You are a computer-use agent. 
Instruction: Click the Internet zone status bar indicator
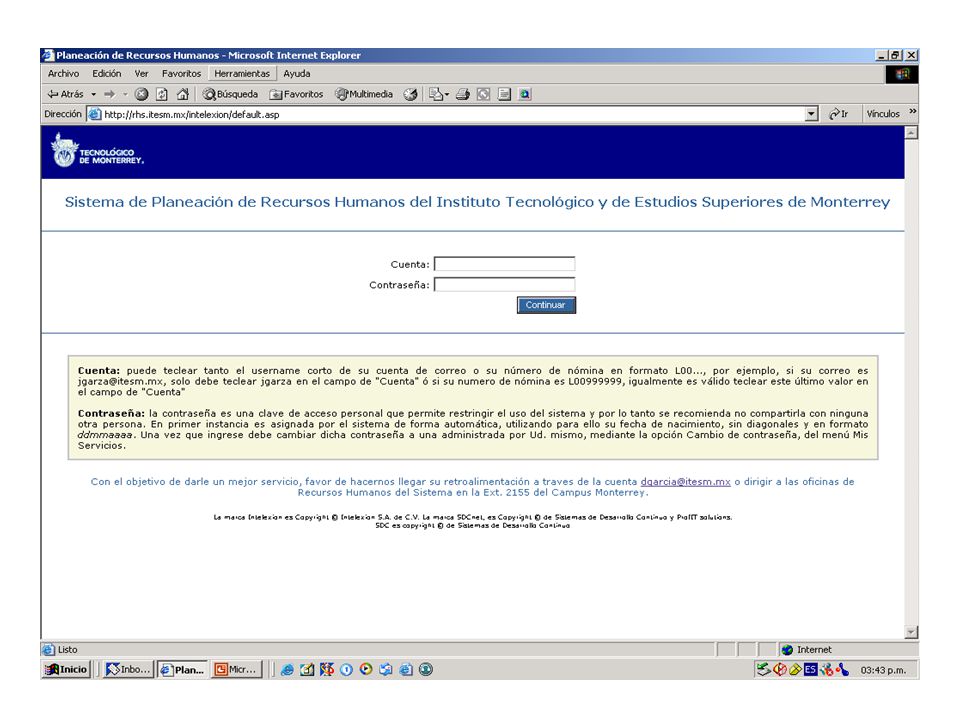click(x=807, y=650)
